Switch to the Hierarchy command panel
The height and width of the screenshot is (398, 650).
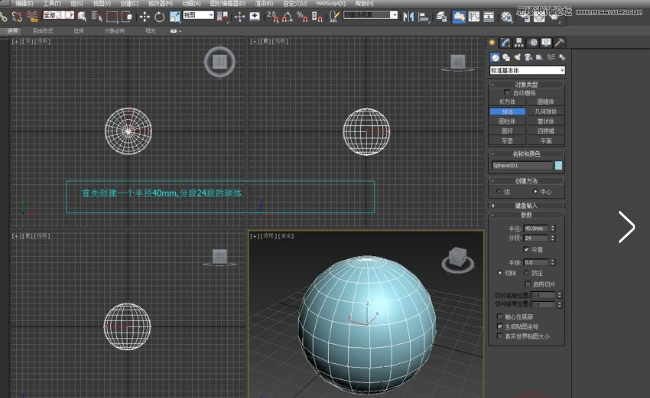519,42
